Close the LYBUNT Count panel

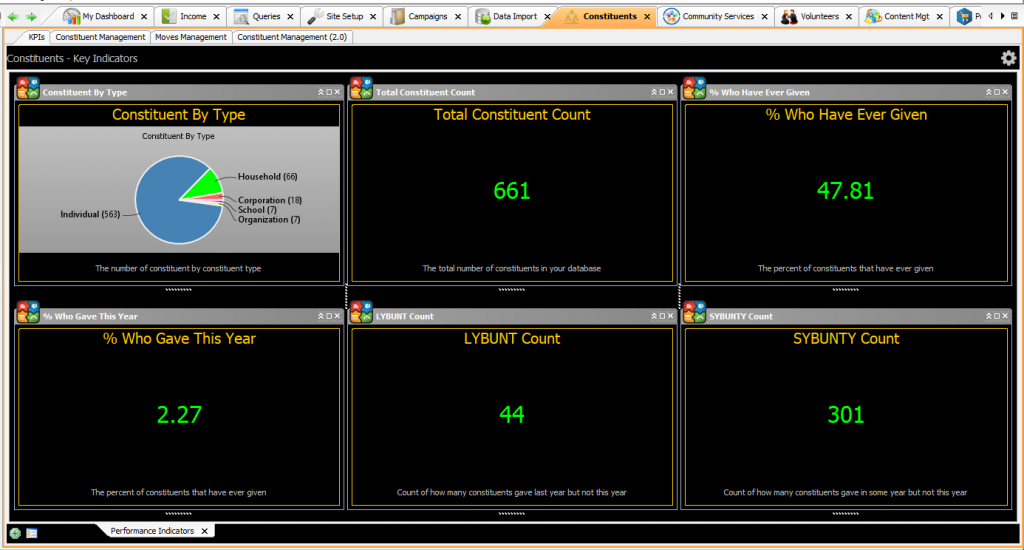[671, 316]
